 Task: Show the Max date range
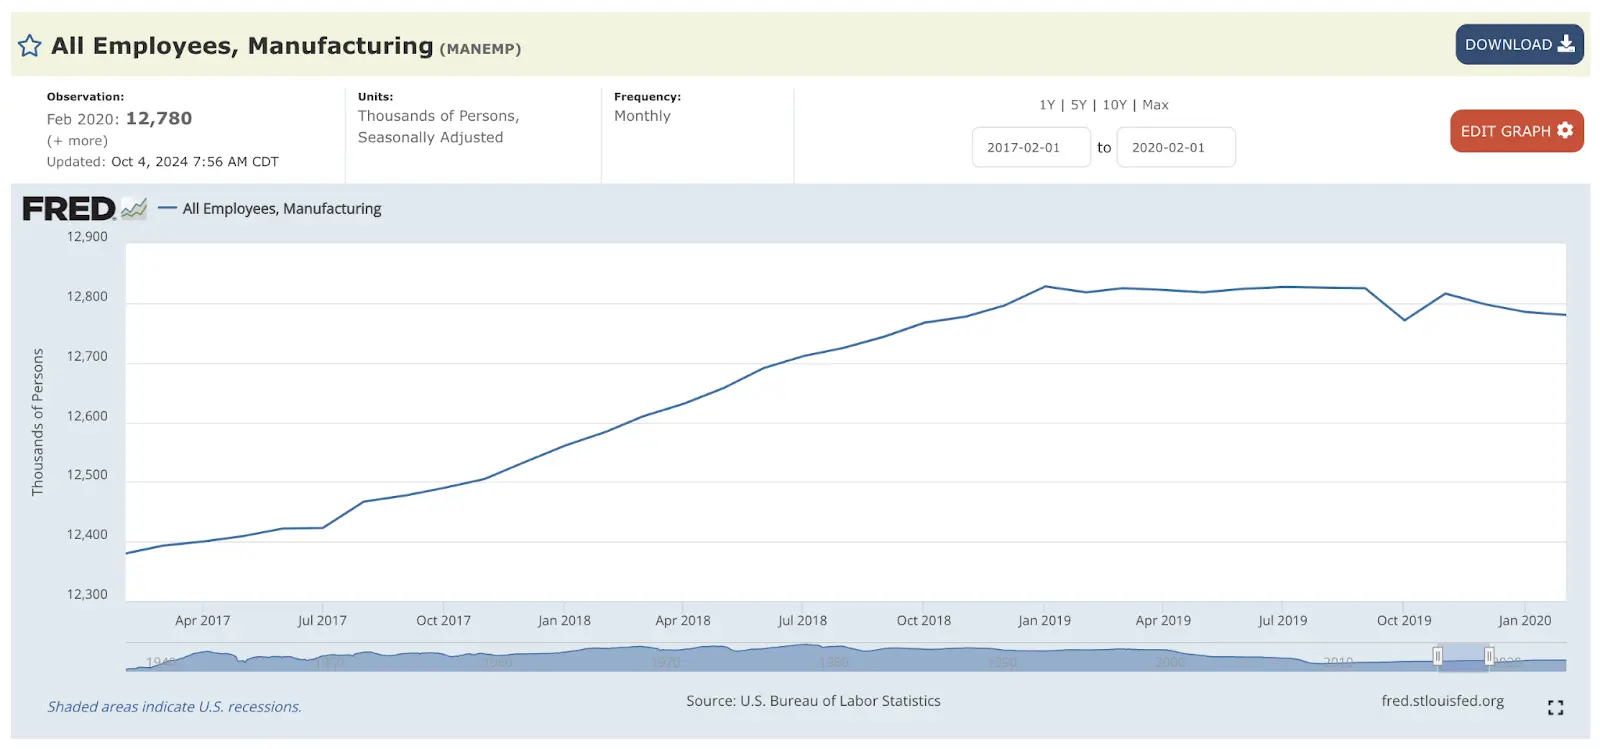pos(1155,105)
